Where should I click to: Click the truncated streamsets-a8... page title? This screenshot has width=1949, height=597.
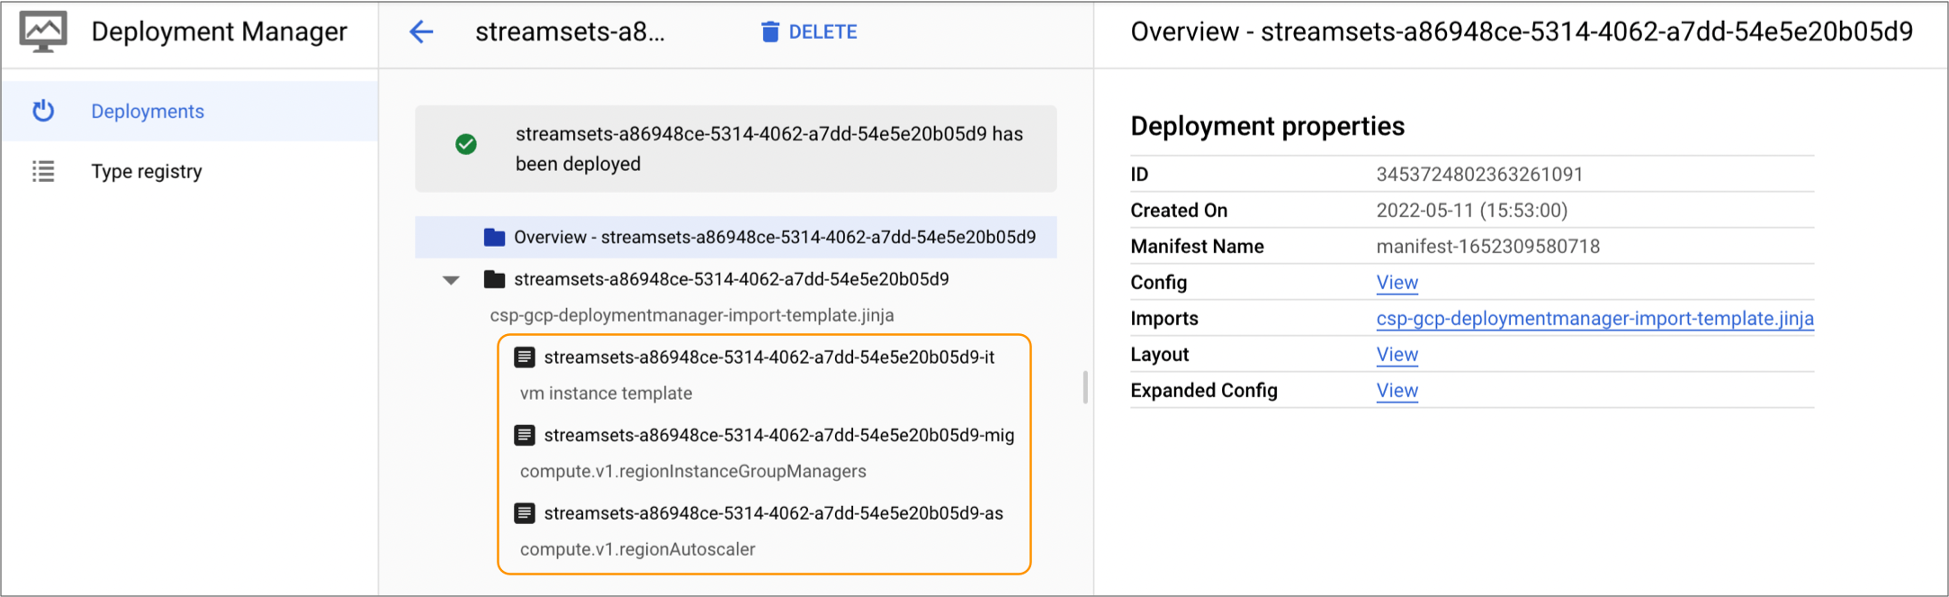tap(570, 32)
